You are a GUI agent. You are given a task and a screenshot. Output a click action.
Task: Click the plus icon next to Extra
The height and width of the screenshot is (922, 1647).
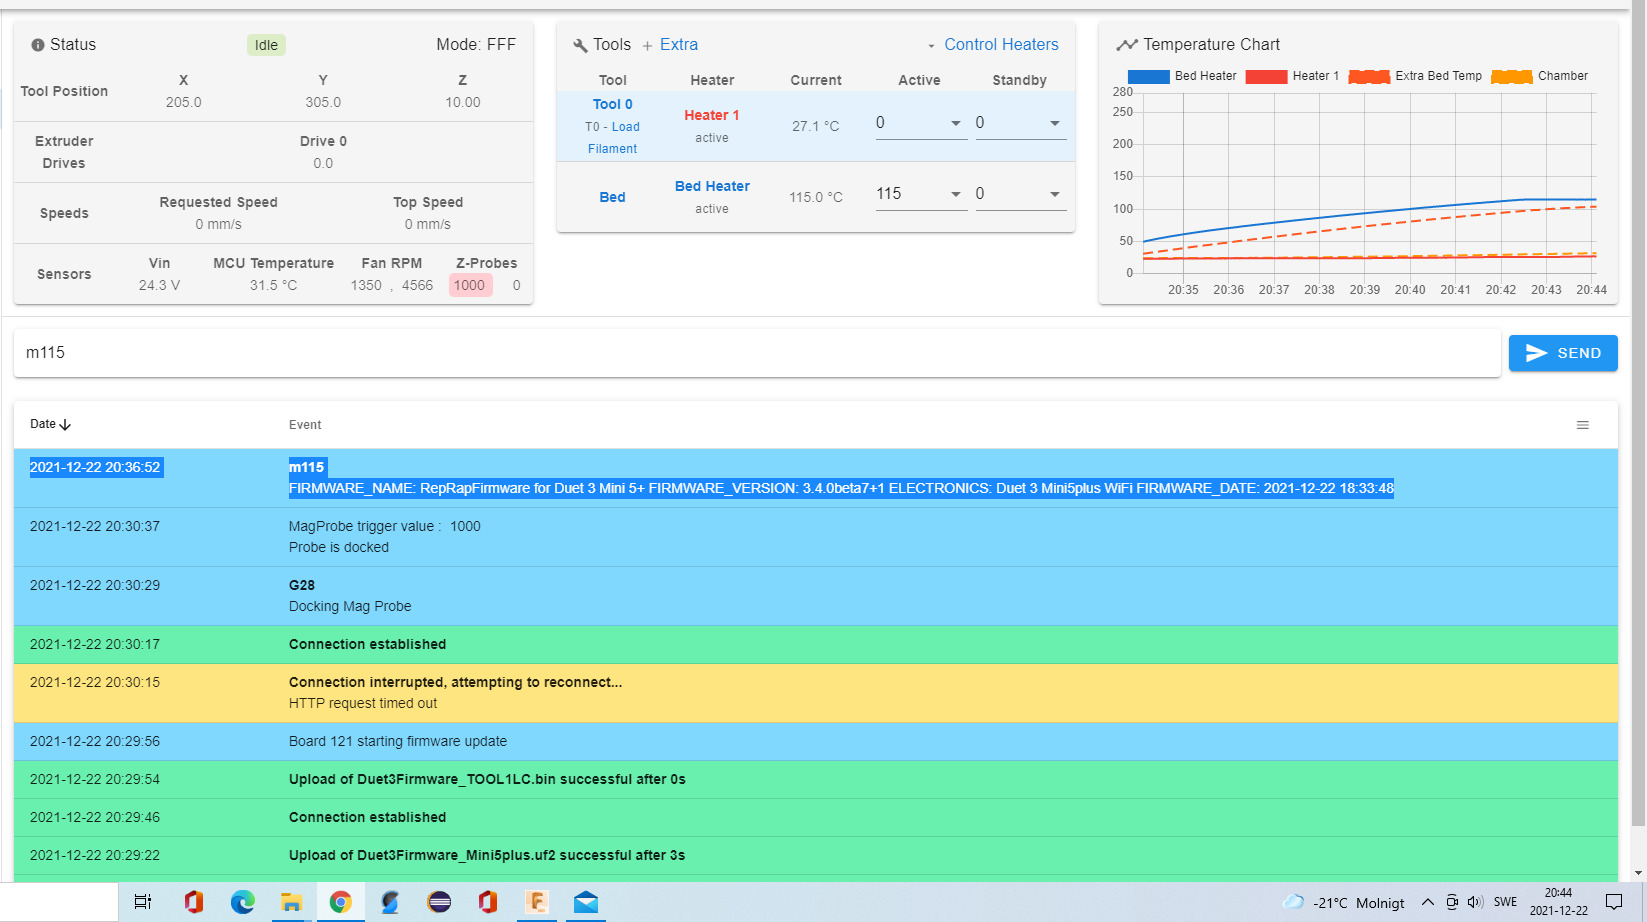(647, 46)
